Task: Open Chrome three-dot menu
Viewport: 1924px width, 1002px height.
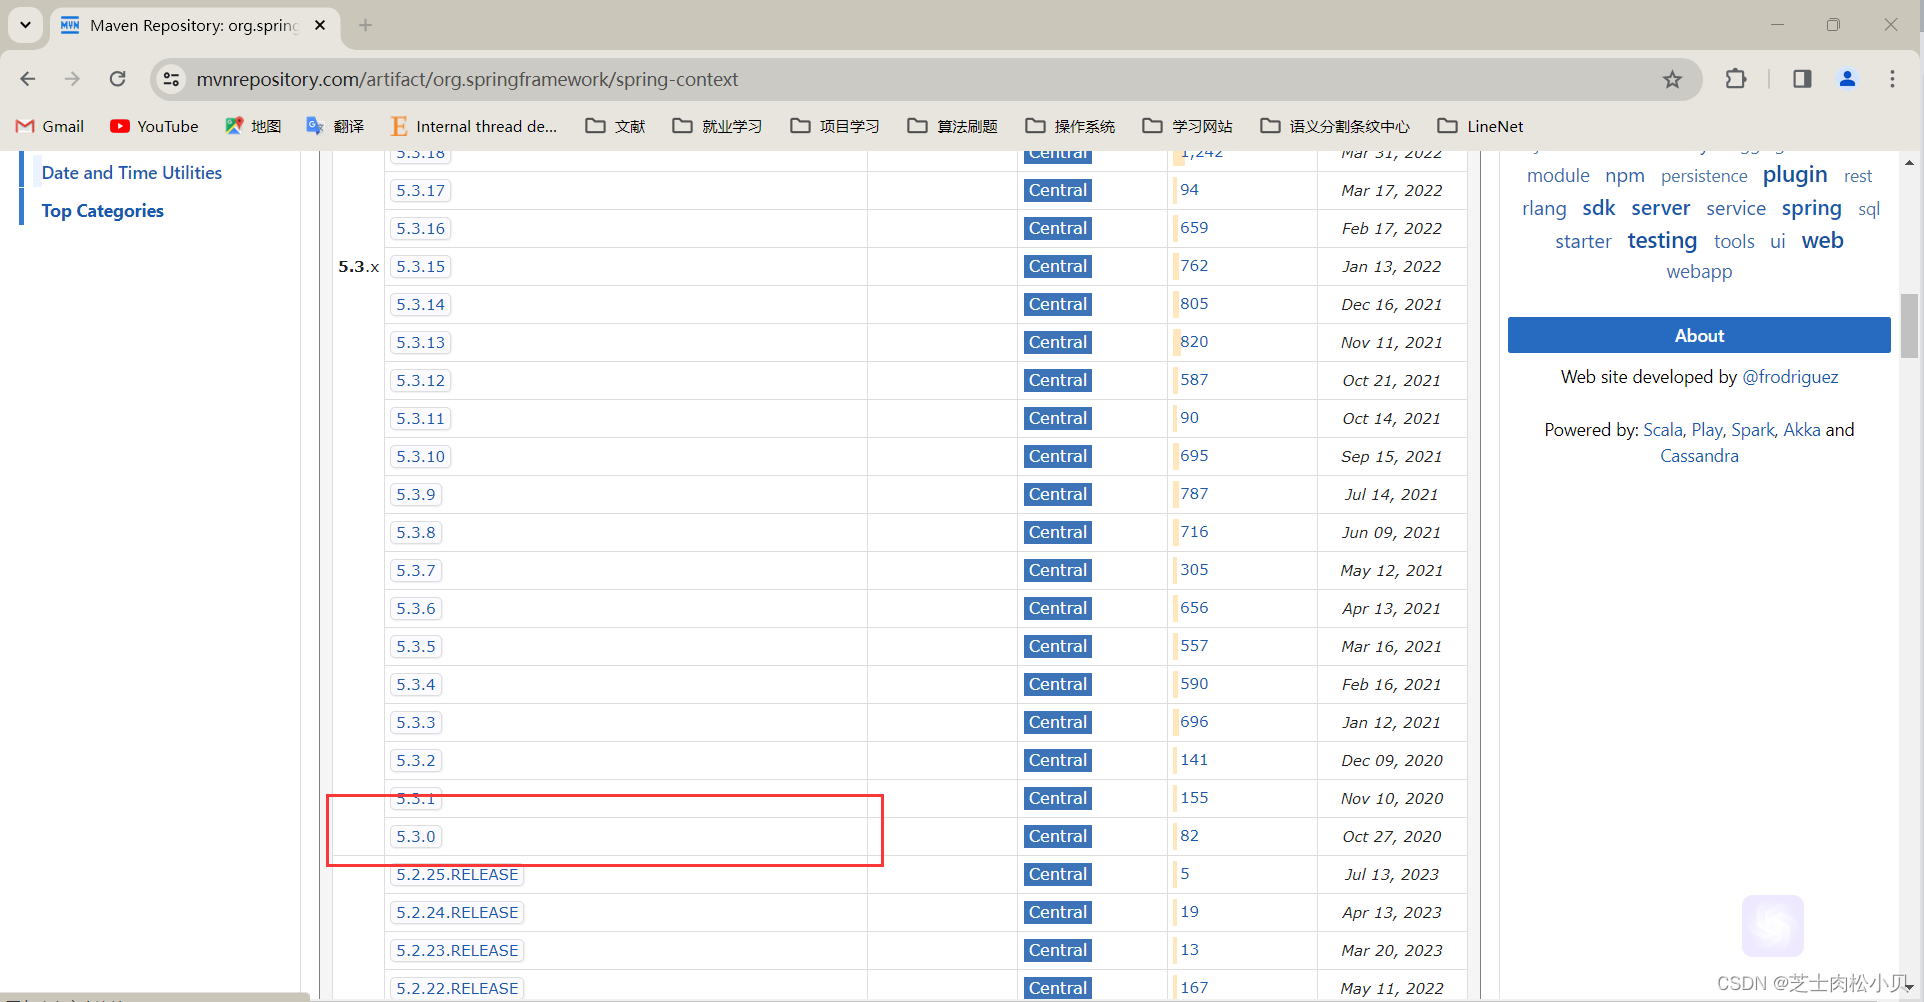Action: [x=1892, y=79]
